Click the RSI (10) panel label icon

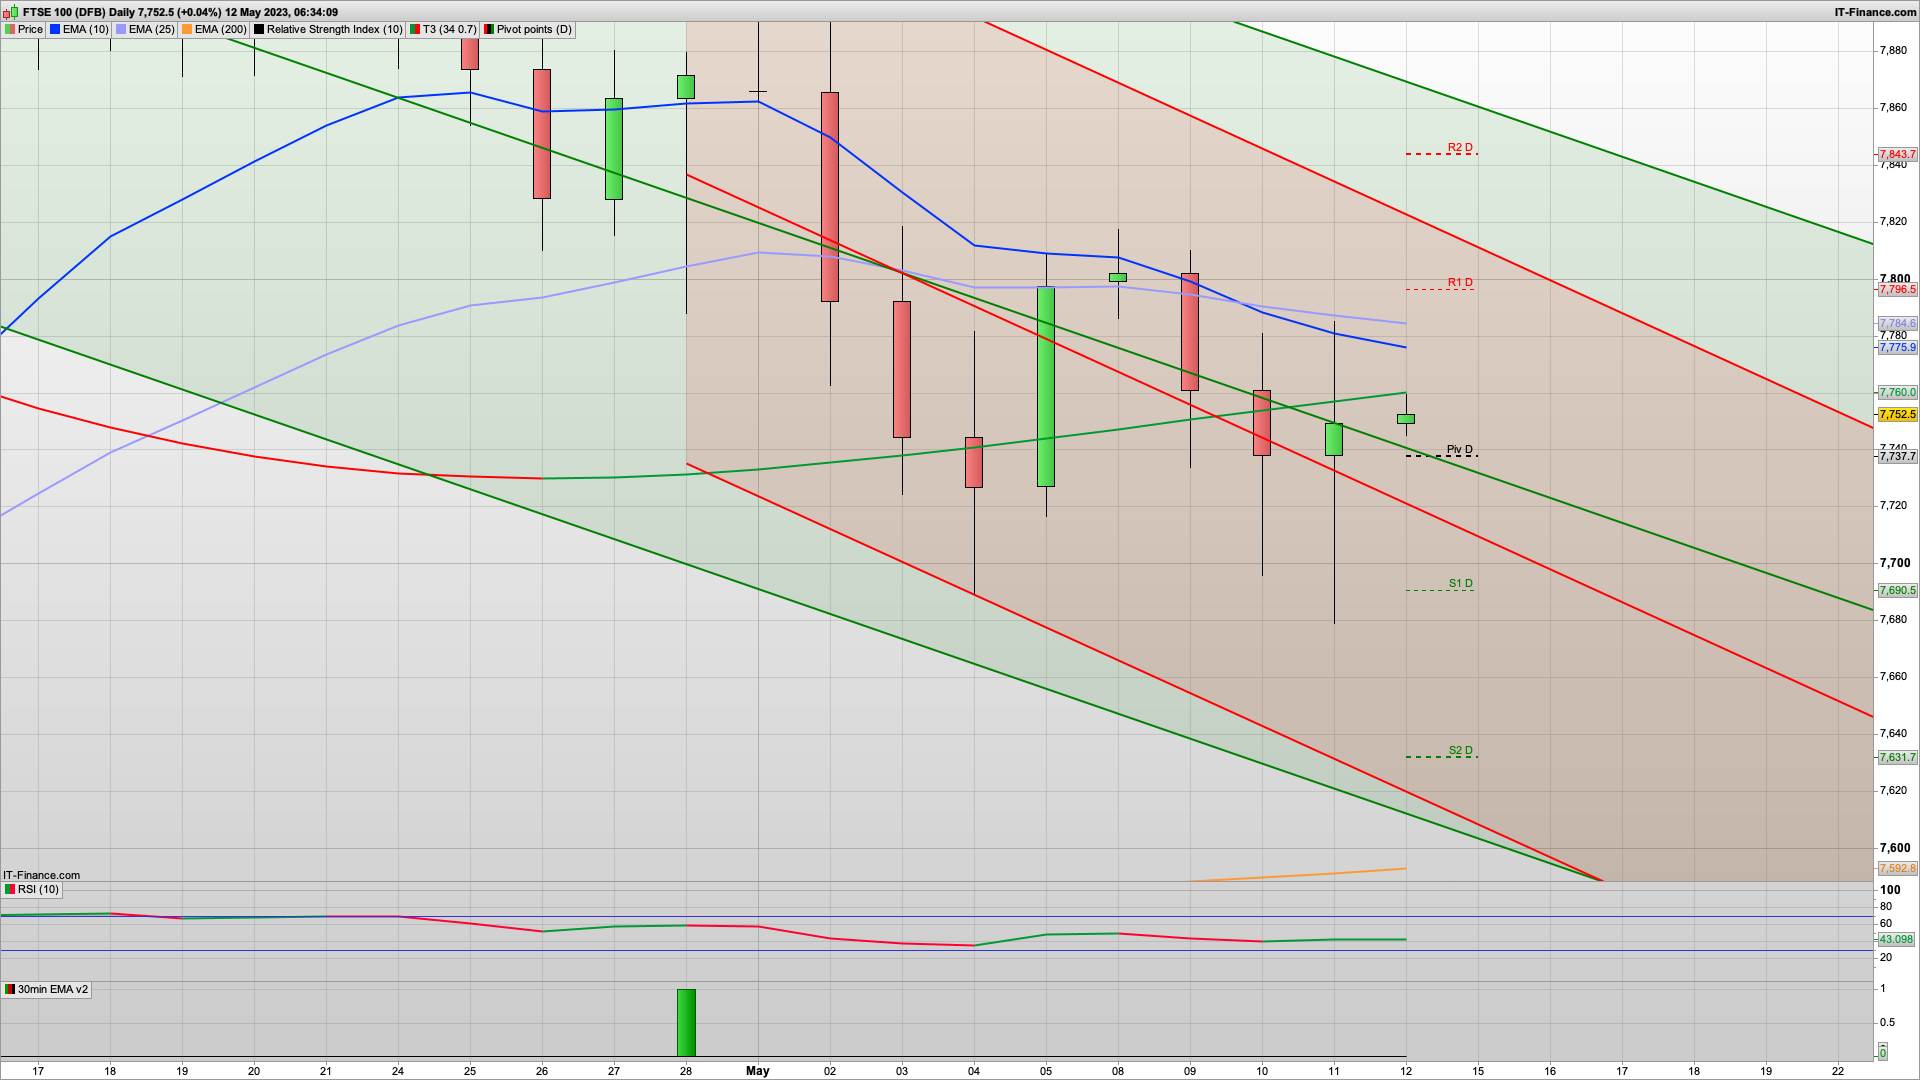click(x=10, y=889)
